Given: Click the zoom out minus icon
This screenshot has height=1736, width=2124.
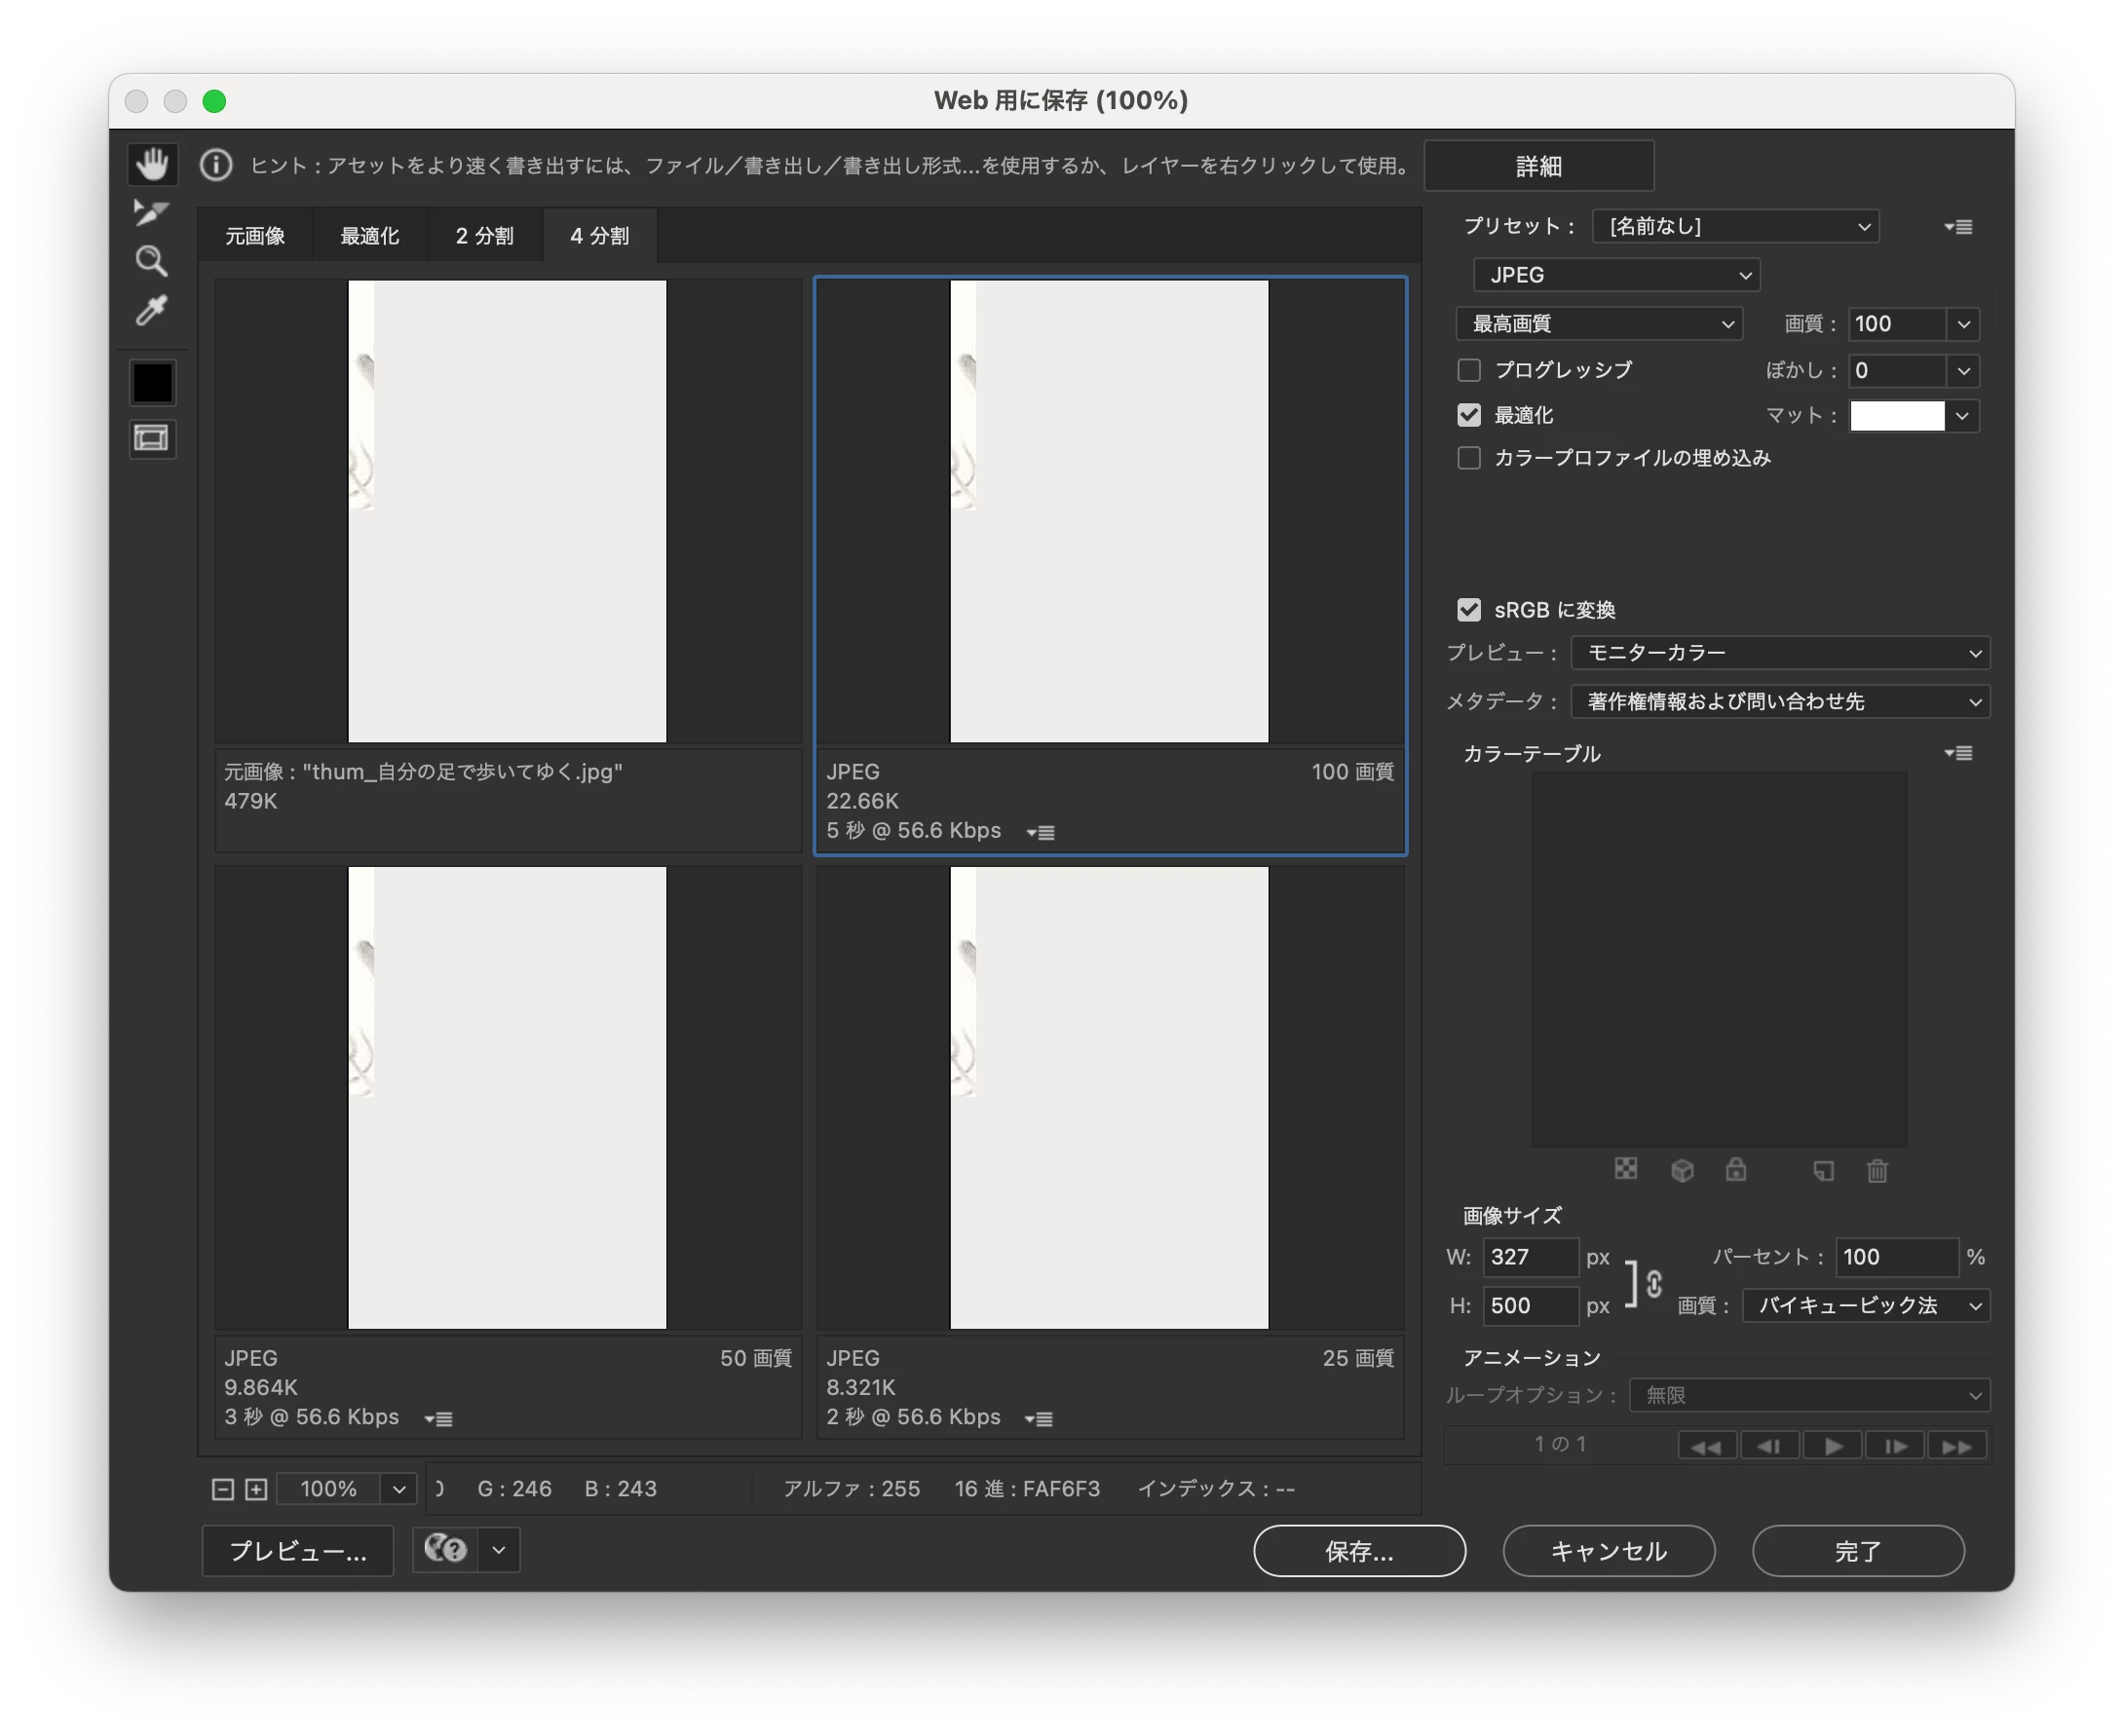Looking at the screenshot, I should pyautogui.click(x=223, y=1489).
